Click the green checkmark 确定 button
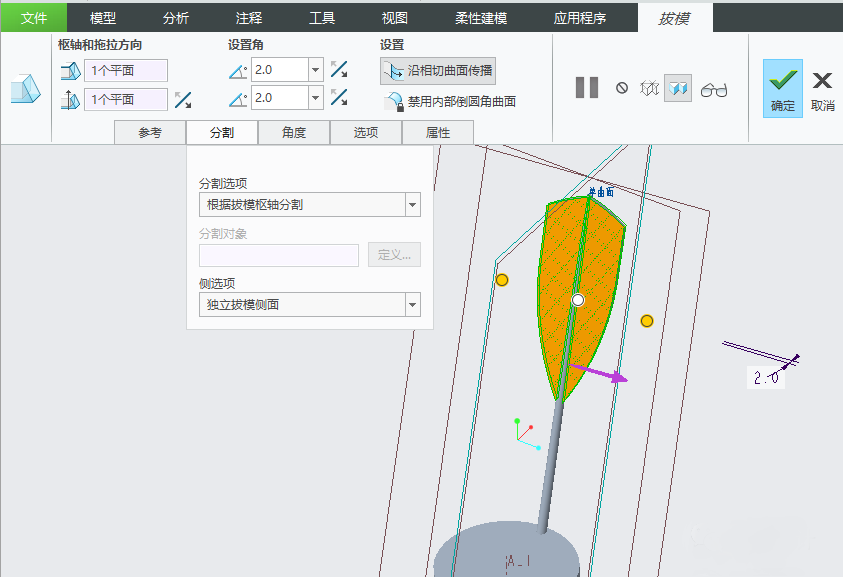Viewport: 843px width, 577px height. pos(782,87)
